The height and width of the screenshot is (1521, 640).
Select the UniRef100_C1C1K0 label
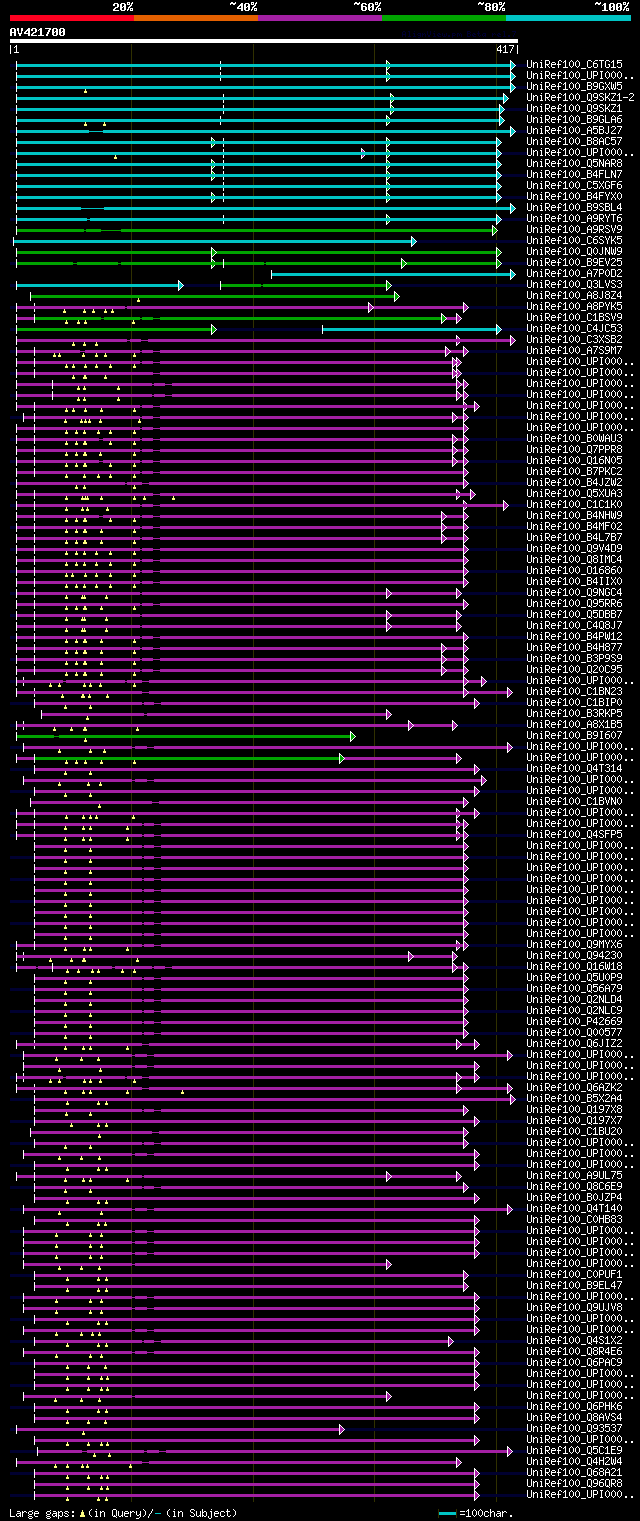[x=573, y=504]
